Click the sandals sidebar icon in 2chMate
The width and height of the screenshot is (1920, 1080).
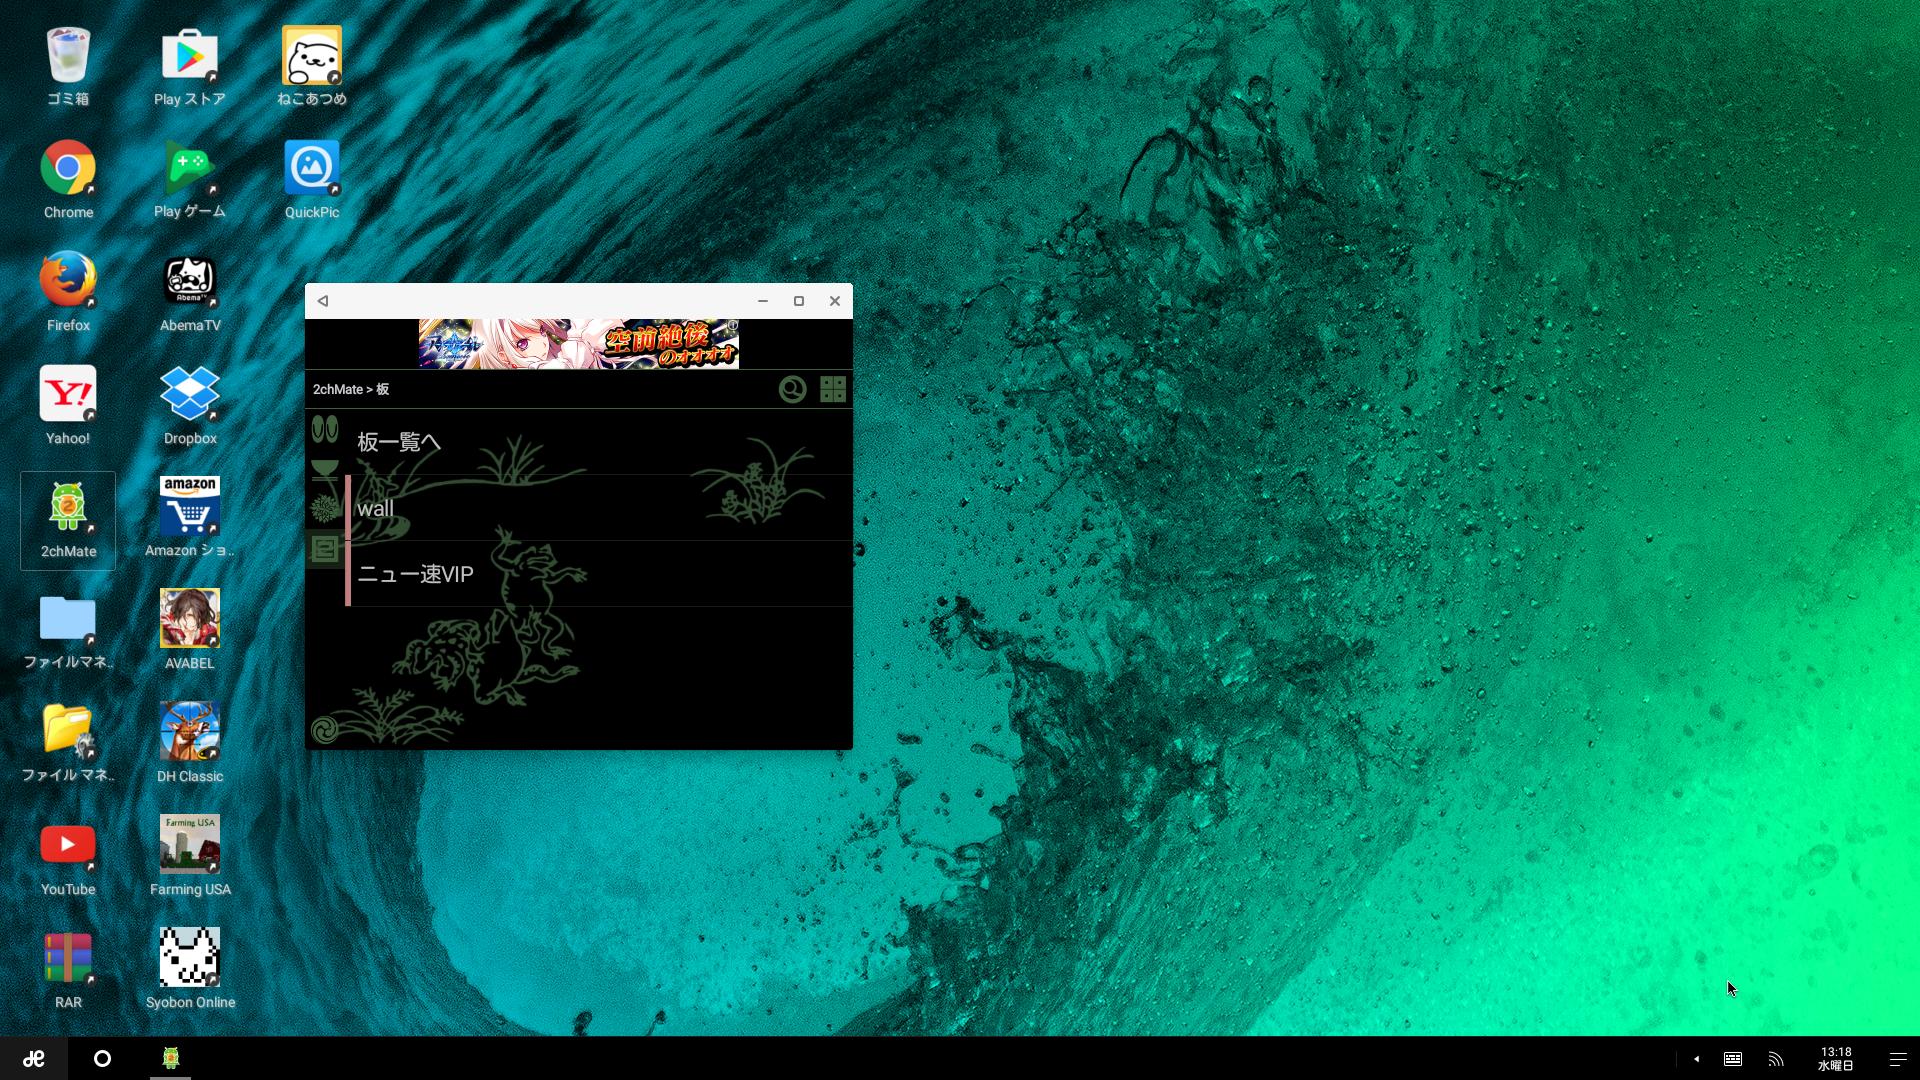(324, 429)
